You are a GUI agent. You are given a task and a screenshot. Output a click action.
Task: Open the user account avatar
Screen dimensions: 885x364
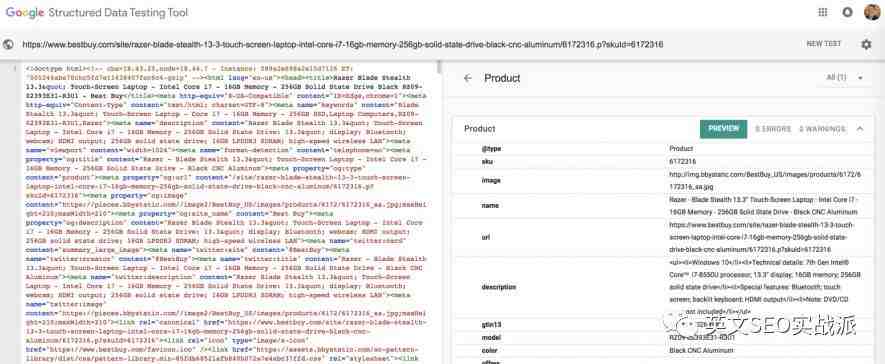click(x=872, y=12)
